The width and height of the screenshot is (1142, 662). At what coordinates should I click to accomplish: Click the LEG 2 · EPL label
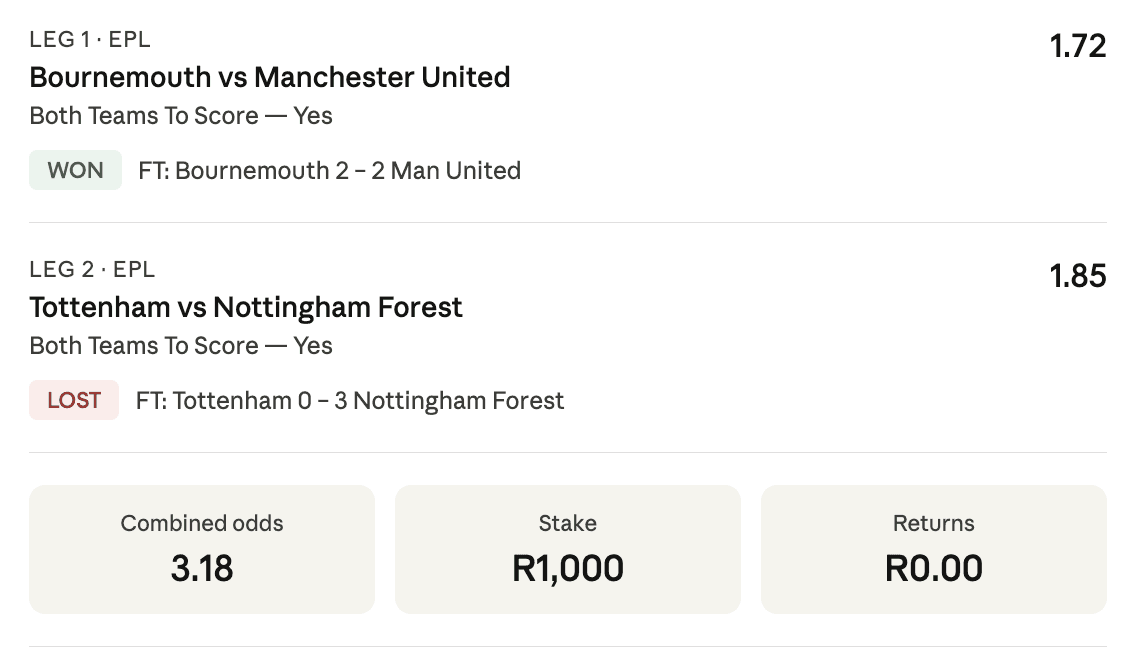click(92, 270)
